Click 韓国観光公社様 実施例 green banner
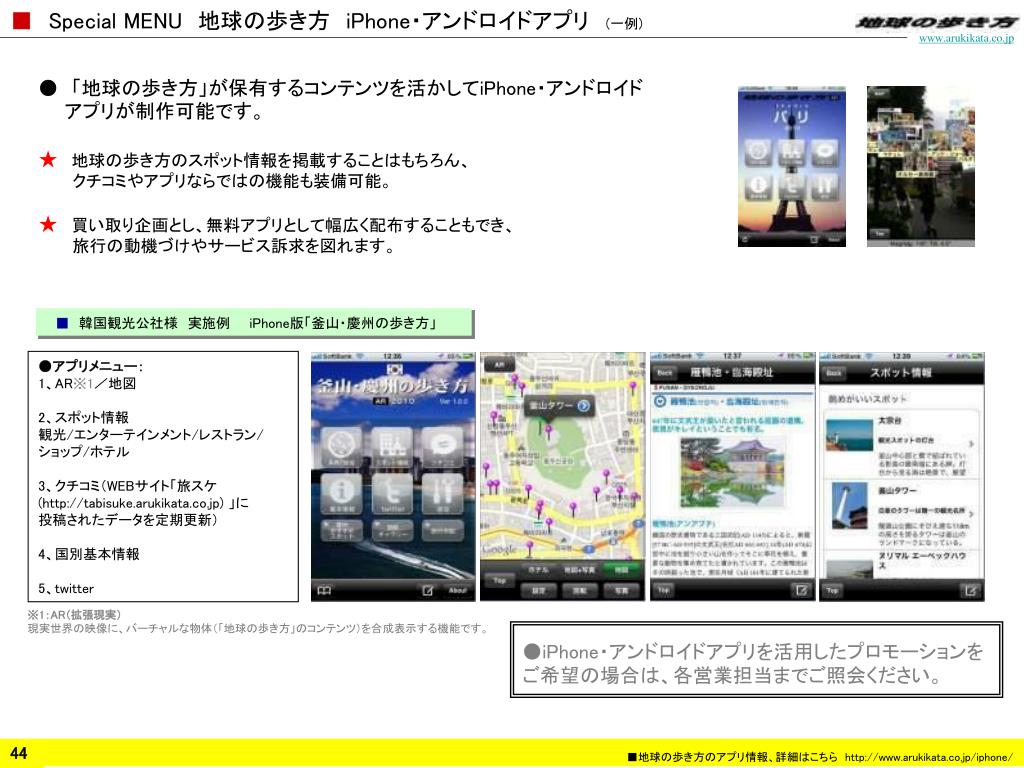1024x768 pixels. coord(255,323)
